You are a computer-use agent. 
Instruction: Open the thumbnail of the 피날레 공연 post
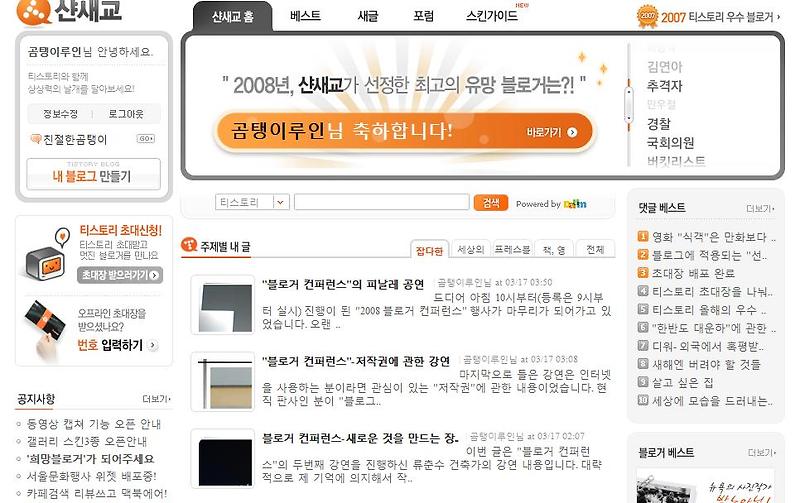223,305
